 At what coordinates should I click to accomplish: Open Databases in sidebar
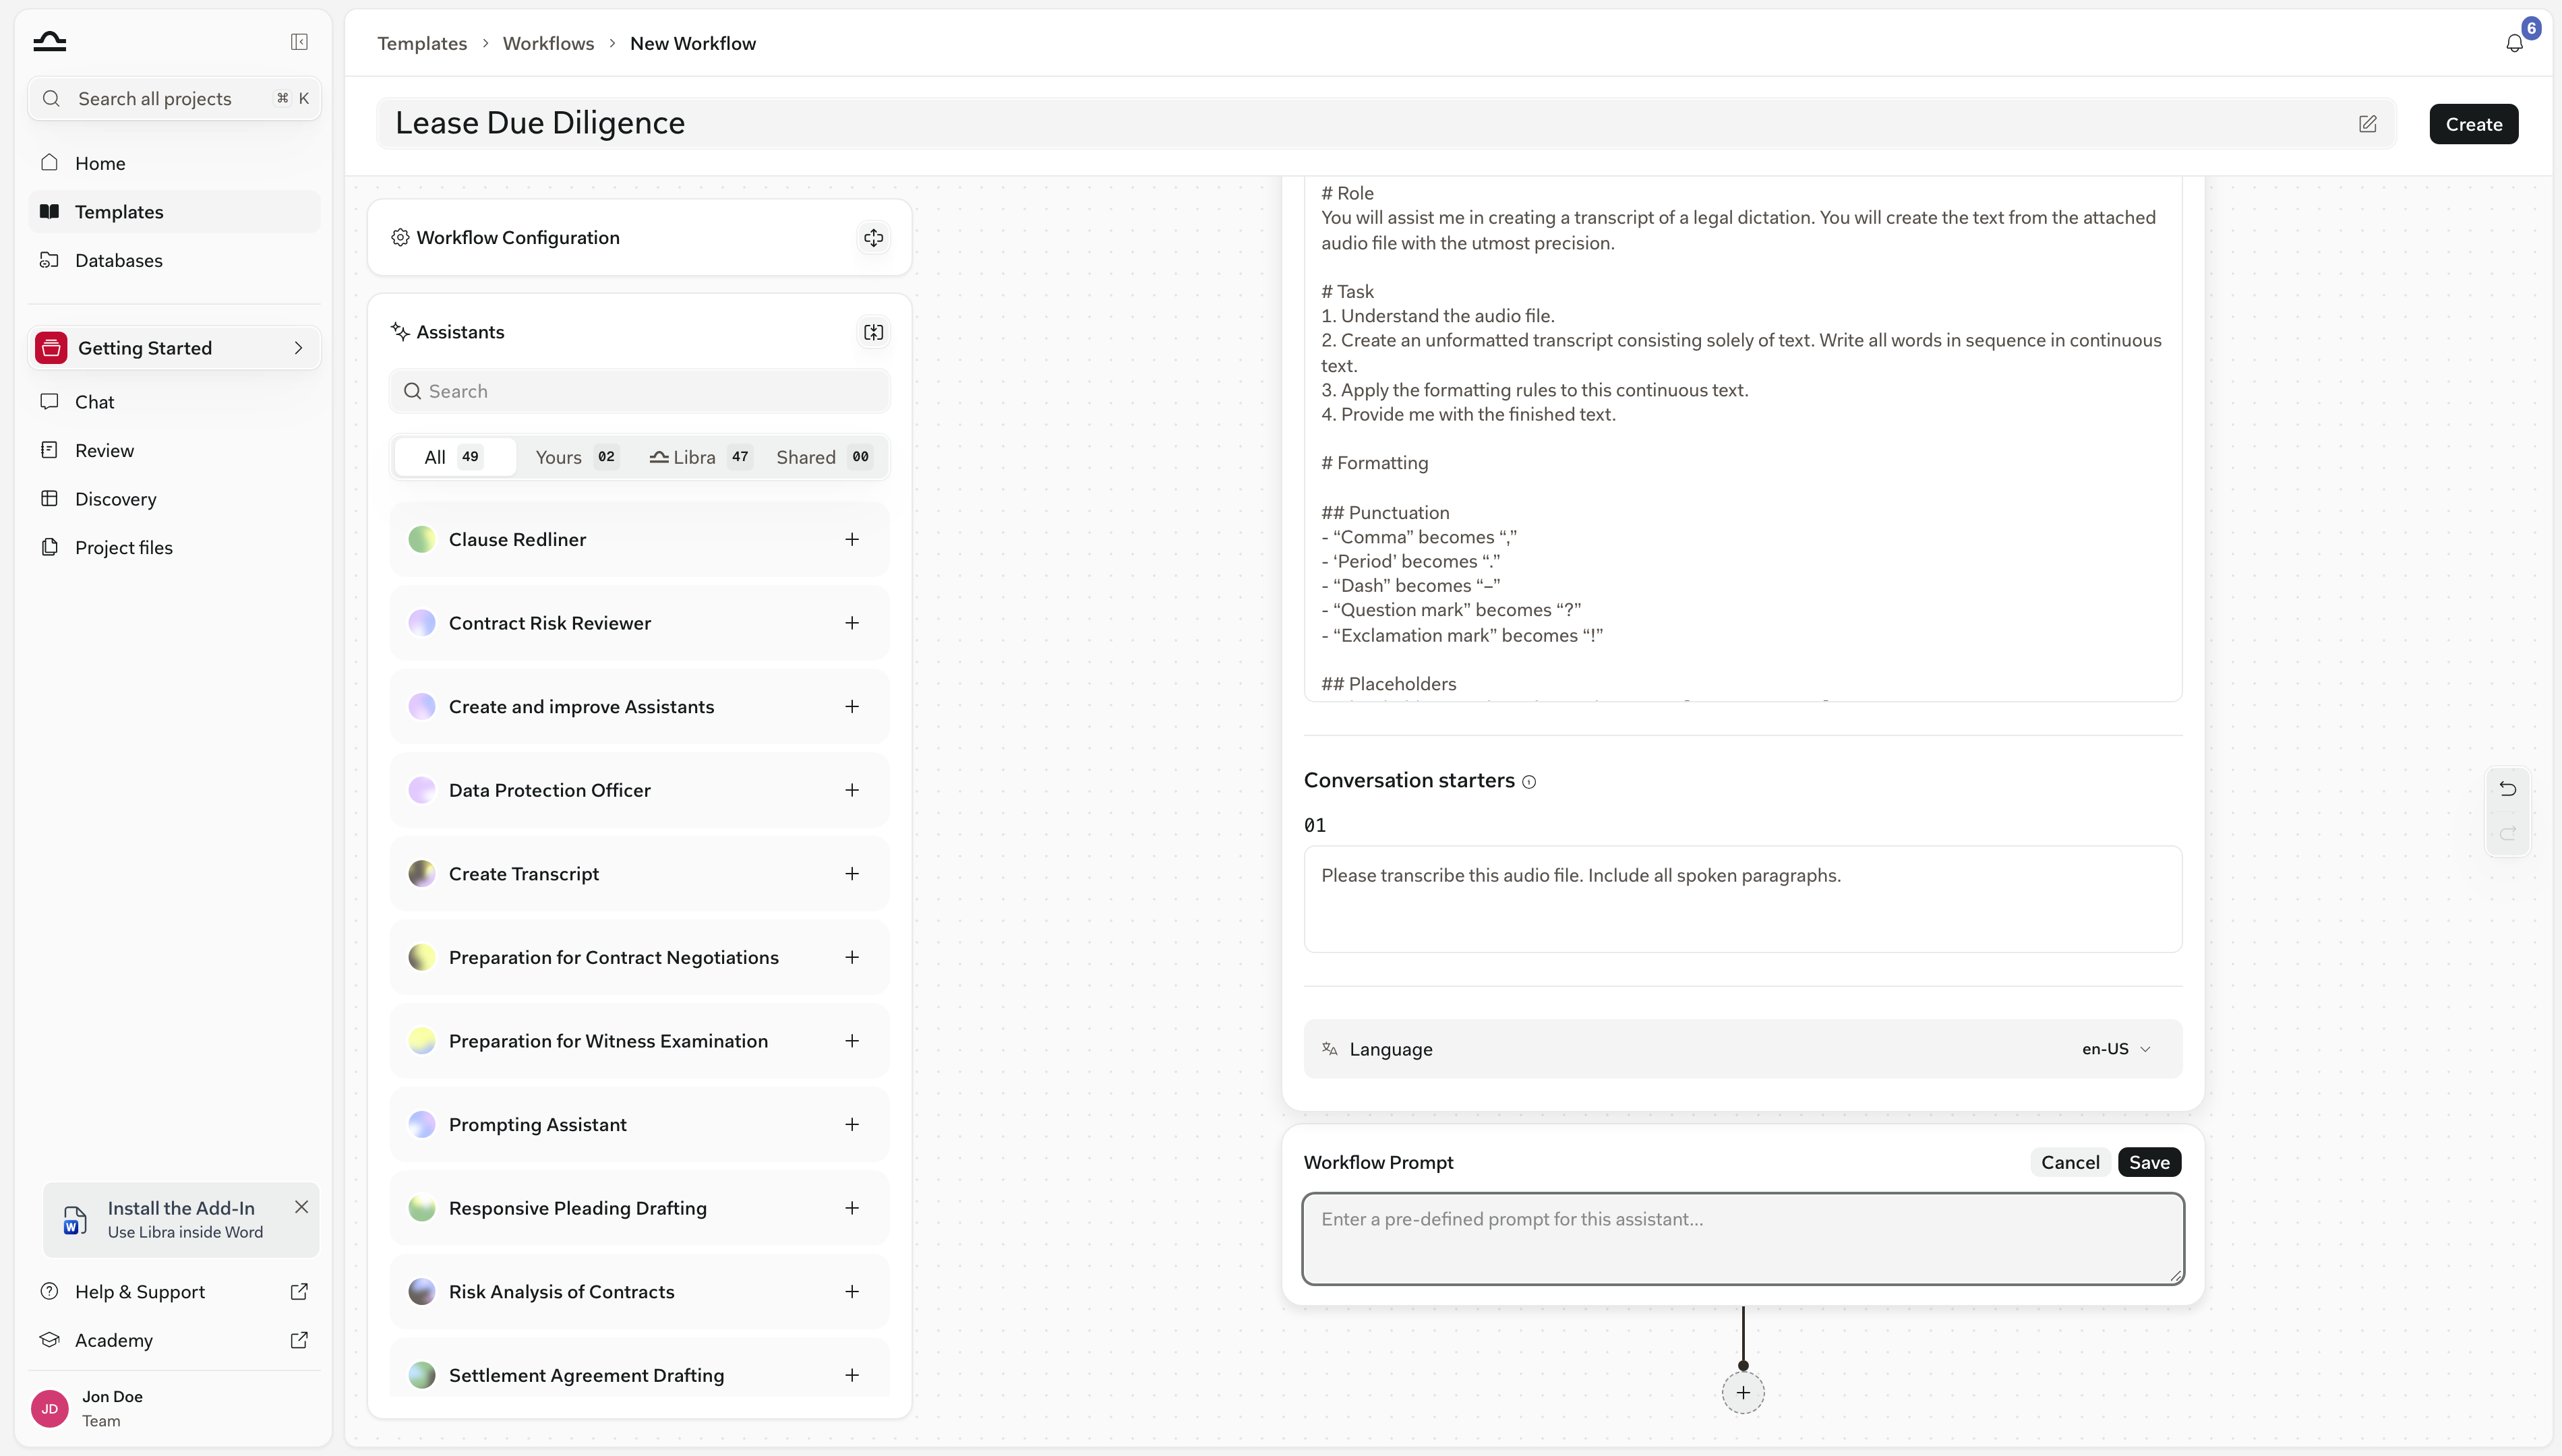pyautogui.click(x=175, y=260)
